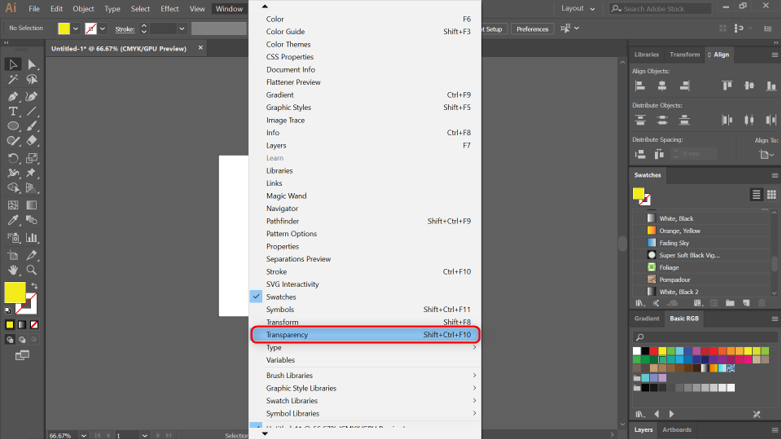The height and width of the screenshot is (439, 781).
Task: Set paint mode to None
Action: click(x=34, y=325)
